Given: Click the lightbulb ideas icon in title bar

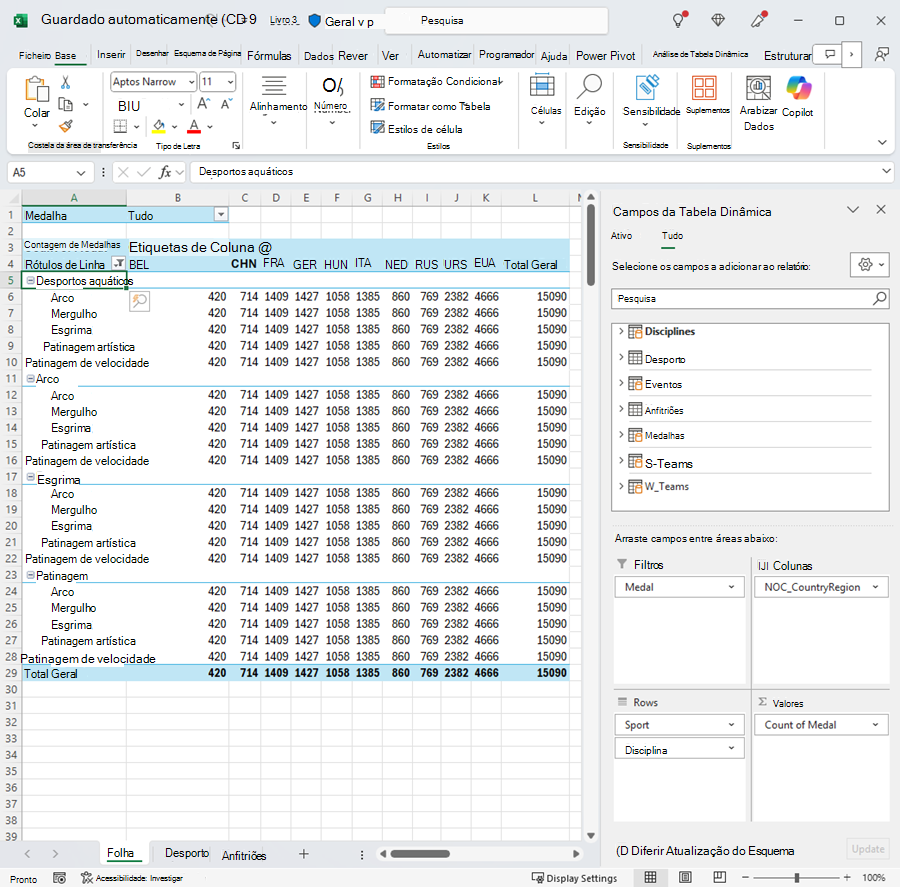Looking at the screenshot, I should click(680, 20).
